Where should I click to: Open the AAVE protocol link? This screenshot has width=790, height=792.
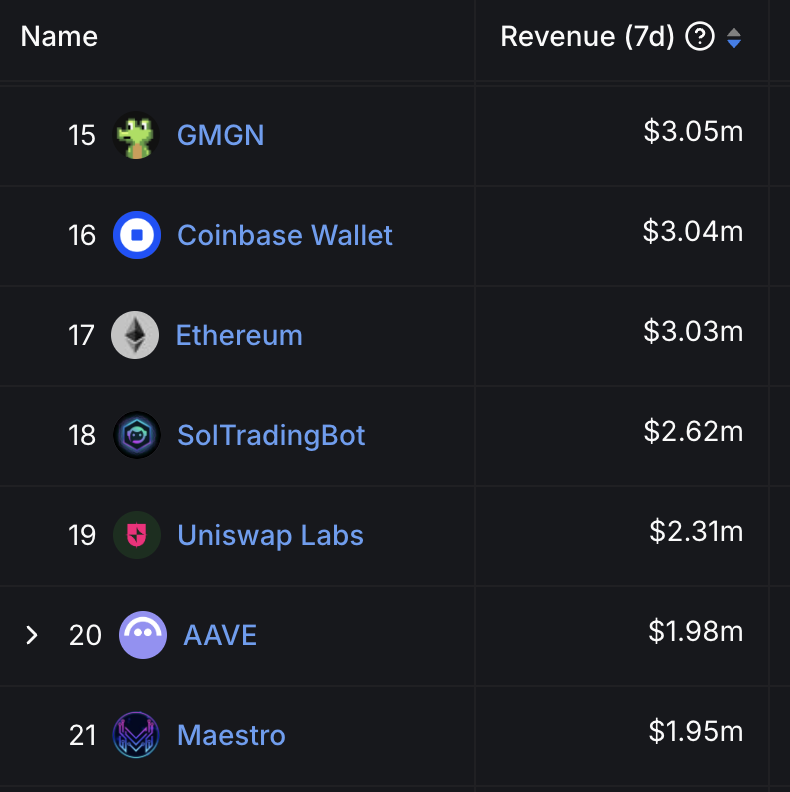tap(220, 635)
